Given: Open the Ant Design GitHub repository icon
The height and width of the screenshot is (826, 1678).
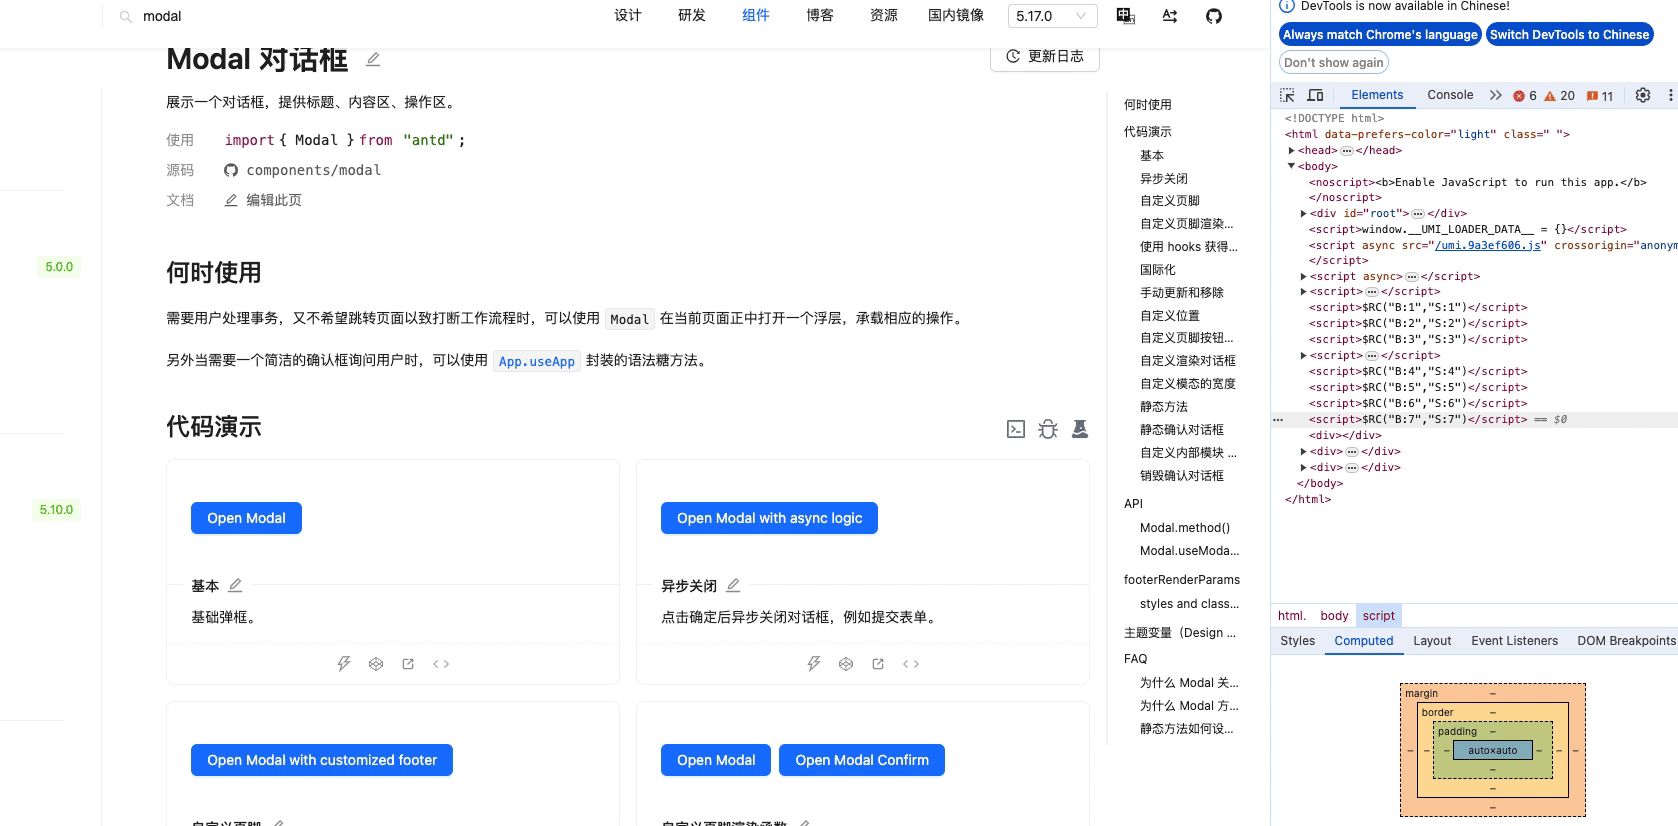Looking at the screenshot, I should point(1214,16).
